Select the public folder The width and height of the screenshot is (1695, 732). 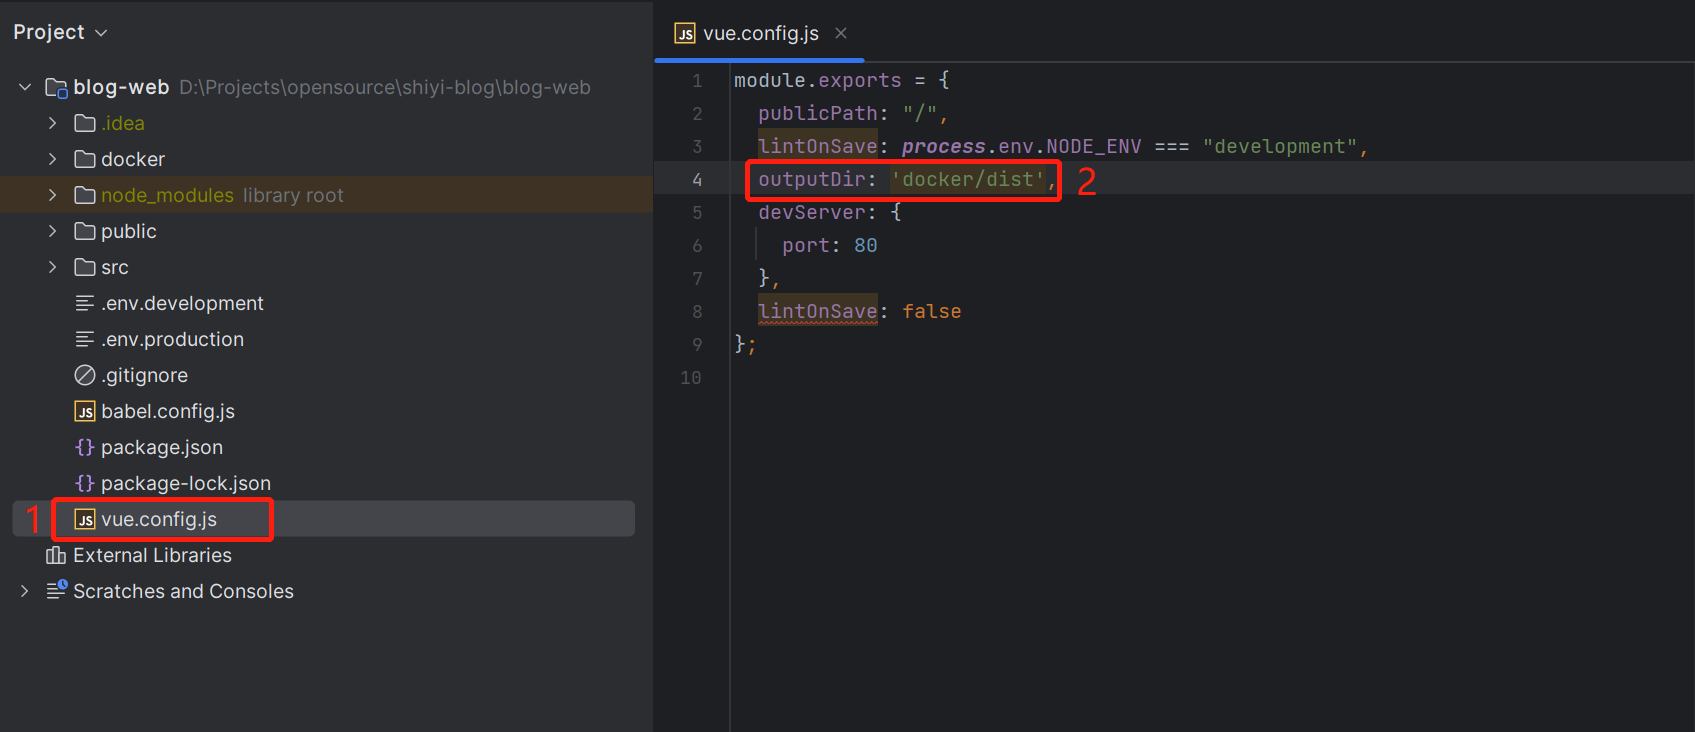click(x=128, y=231)
